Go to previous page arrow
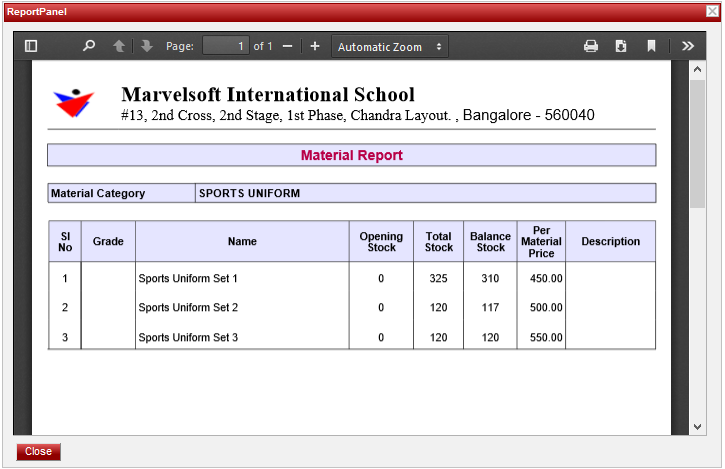The image size is (725, 469). coord(119,46)
